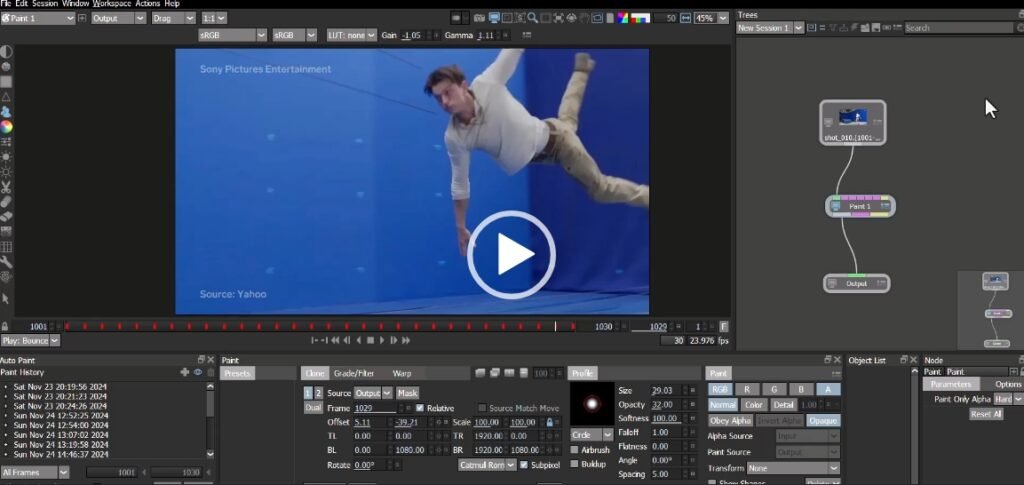Open the Circle brush shape dropdown
This screenshot has height=485, width=1024.
(x=592, y=435)
